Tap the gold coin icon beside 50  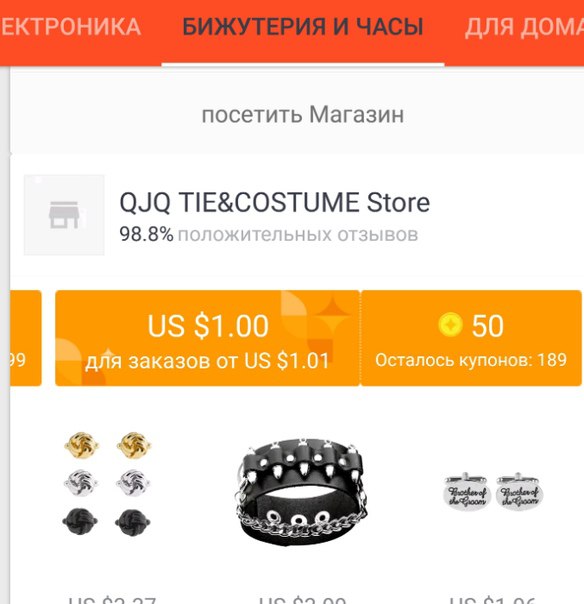450,325
